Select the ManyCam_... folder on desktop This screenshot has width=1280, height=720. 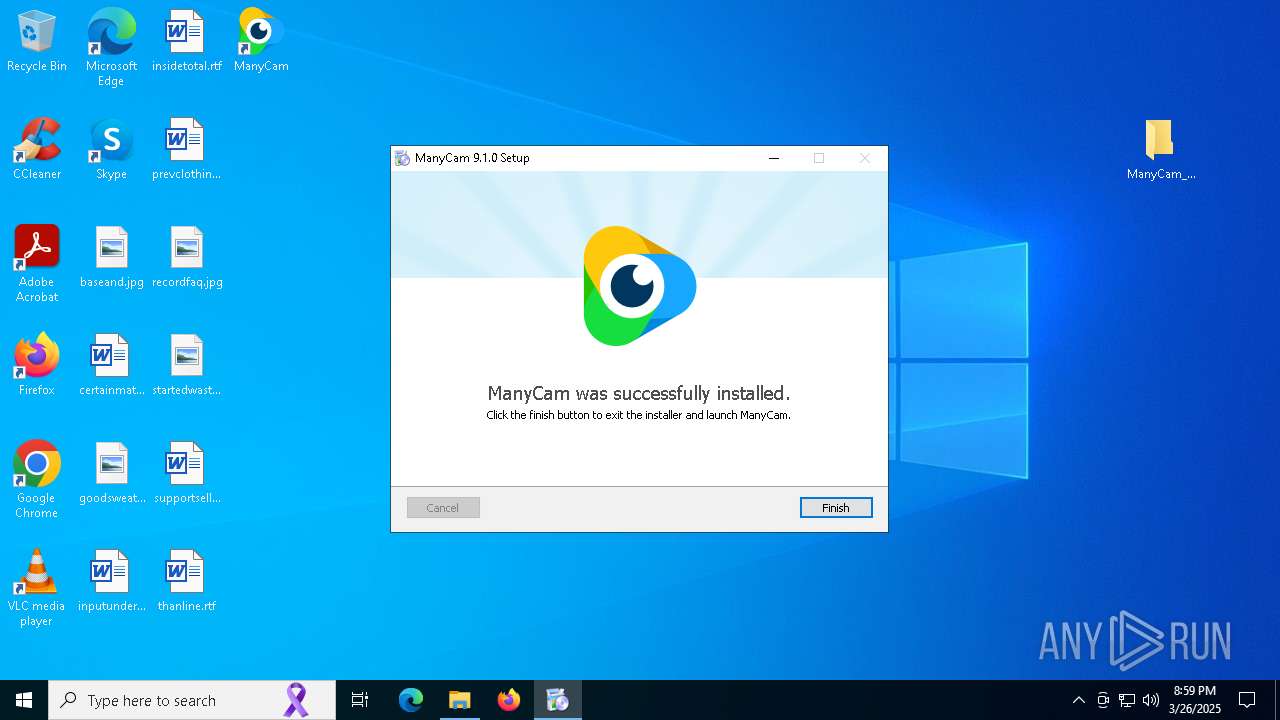pos(1160,149)
